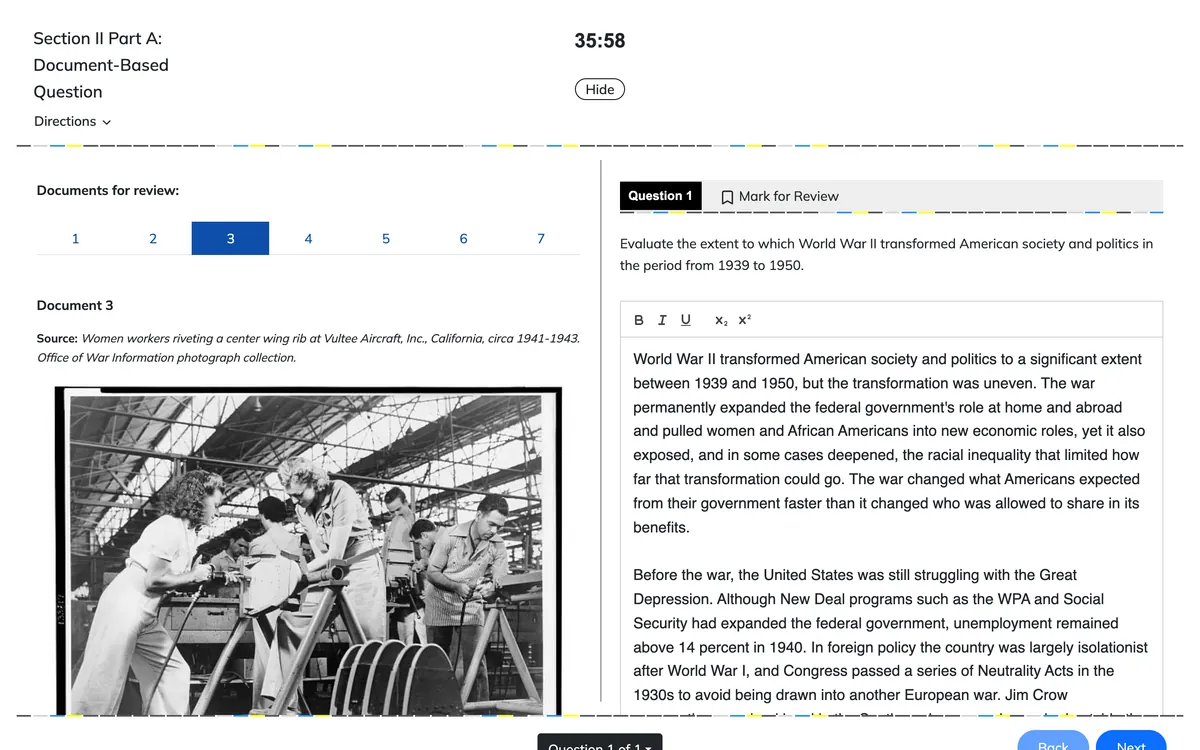Image resolution: width=1200 pixels, height=750 pixels.
Task: Click the Source citation for Document 3
Action: click(308, 348)
